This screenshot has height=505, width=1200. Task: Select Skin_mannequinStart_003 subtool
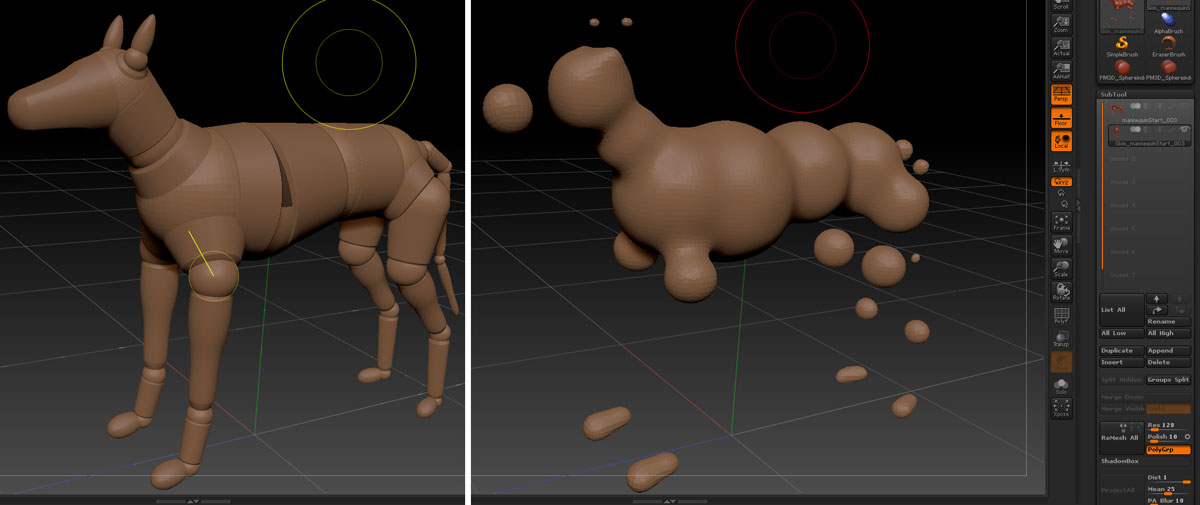click(x=1149, y=136)
